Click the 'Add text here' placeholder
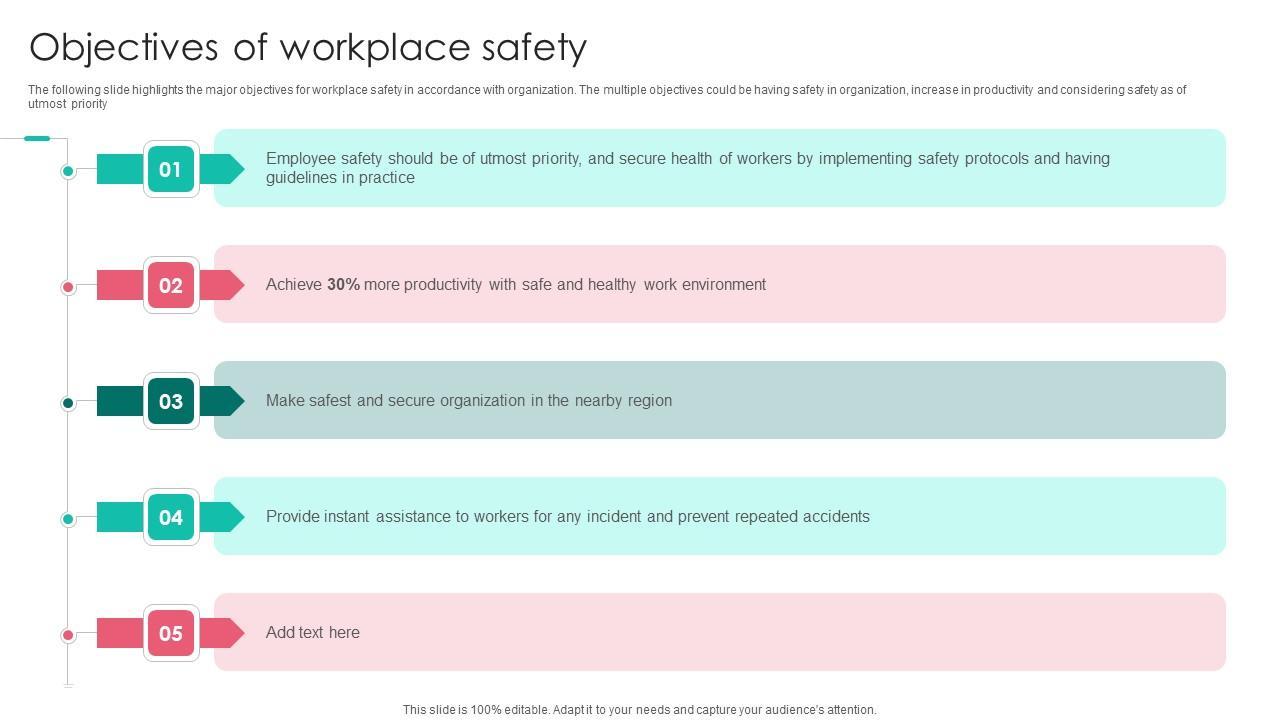1280x720 pixels. click(x=312, y=633)
